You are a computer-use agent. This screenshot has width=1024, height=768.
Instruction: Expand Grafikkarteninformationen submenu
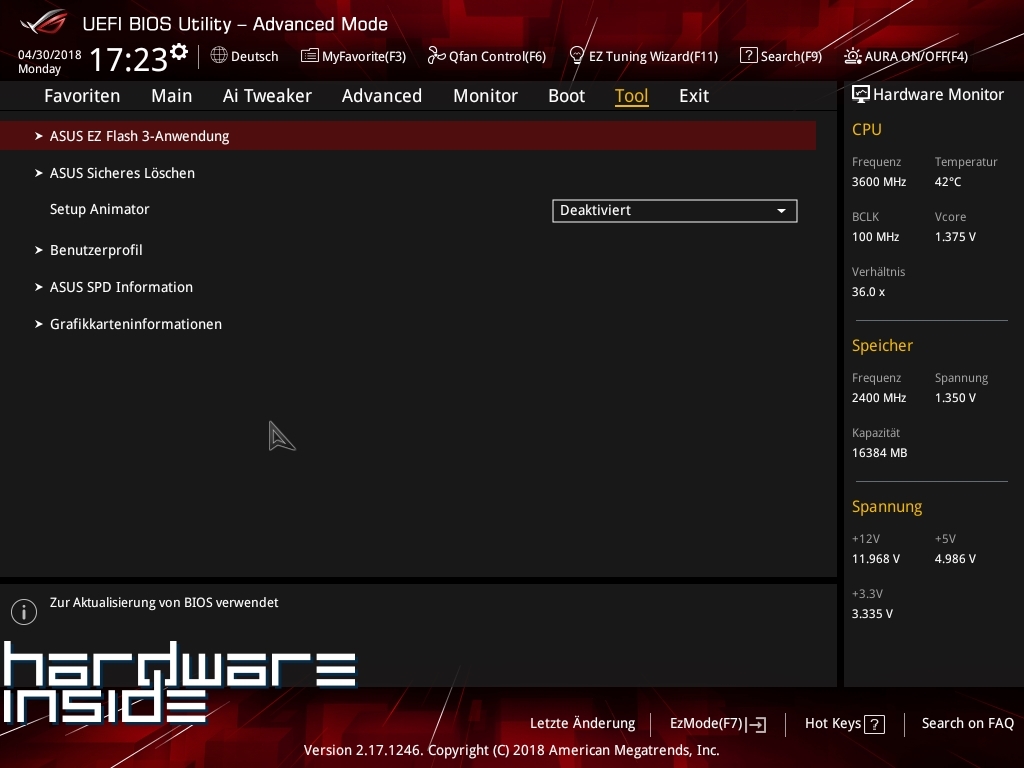[136, 325]
